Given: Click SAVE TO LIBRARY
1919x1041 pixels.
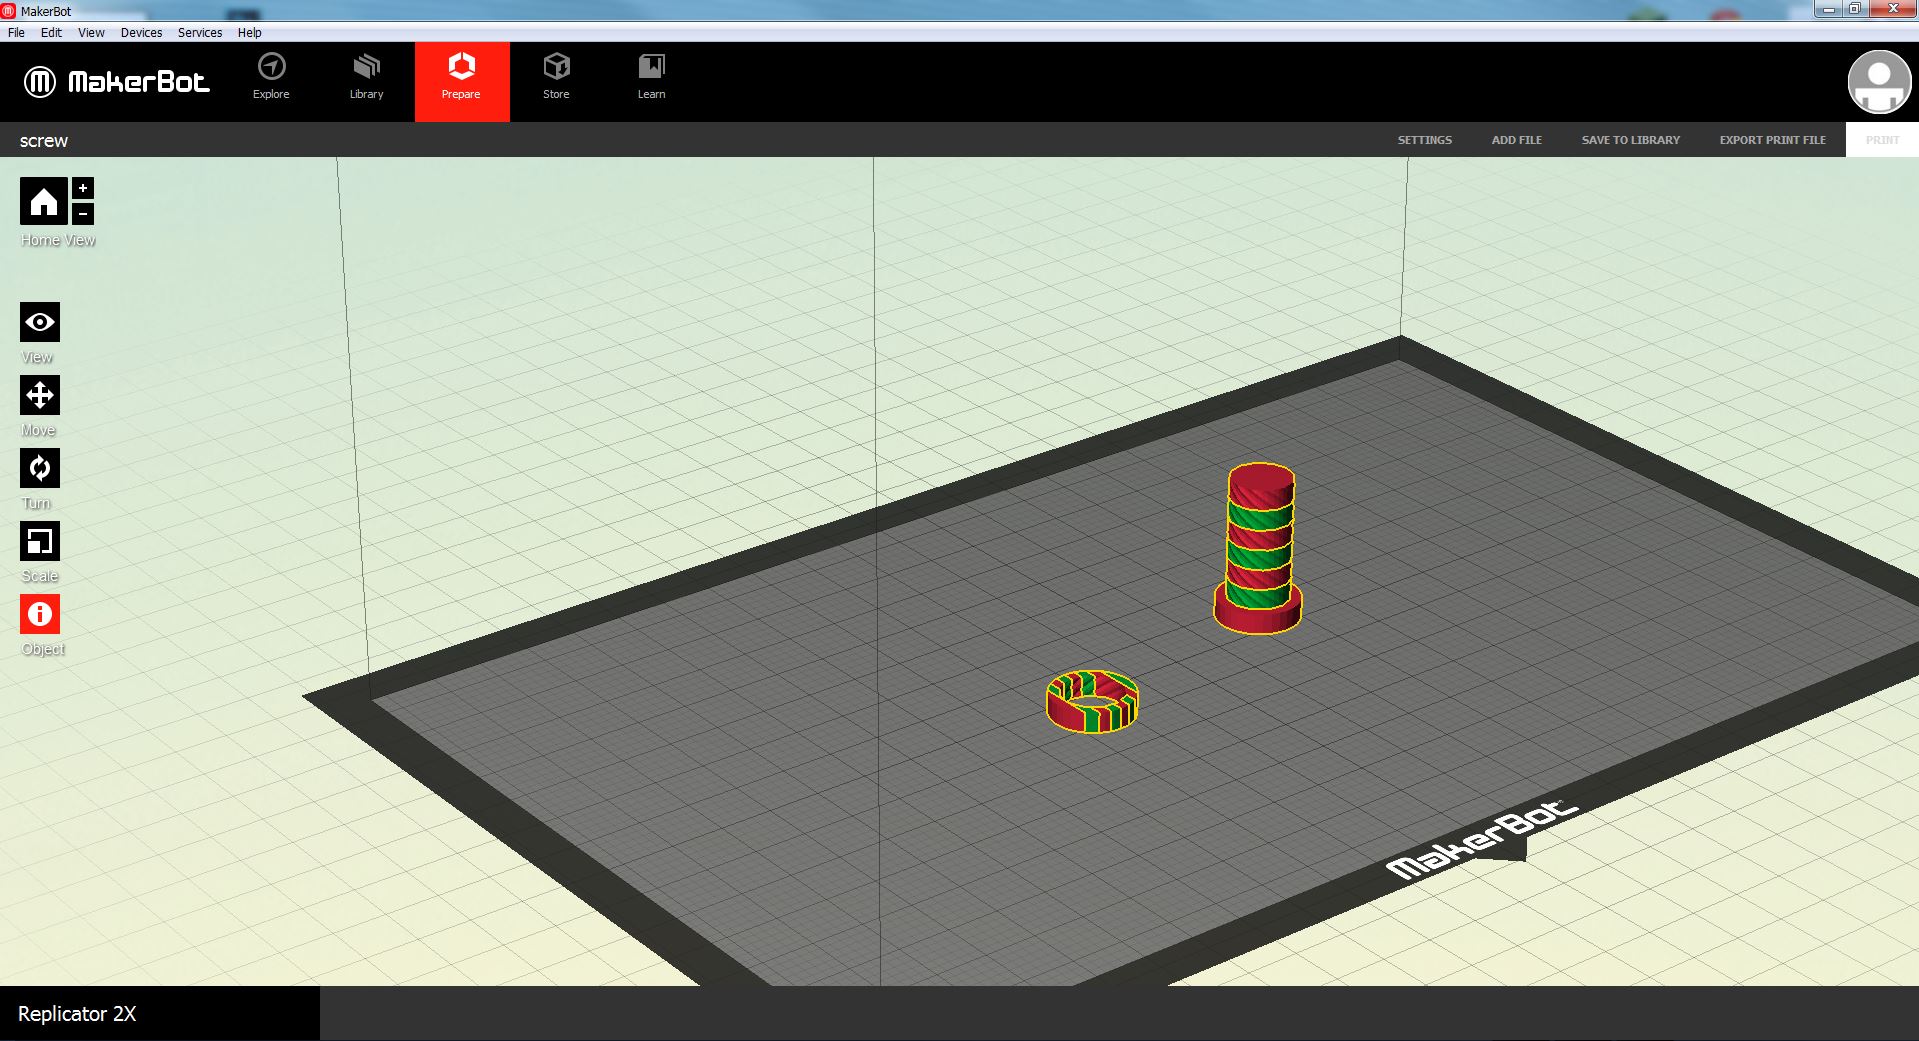Looking at the screenshot, I should [x=1631, y=140].
